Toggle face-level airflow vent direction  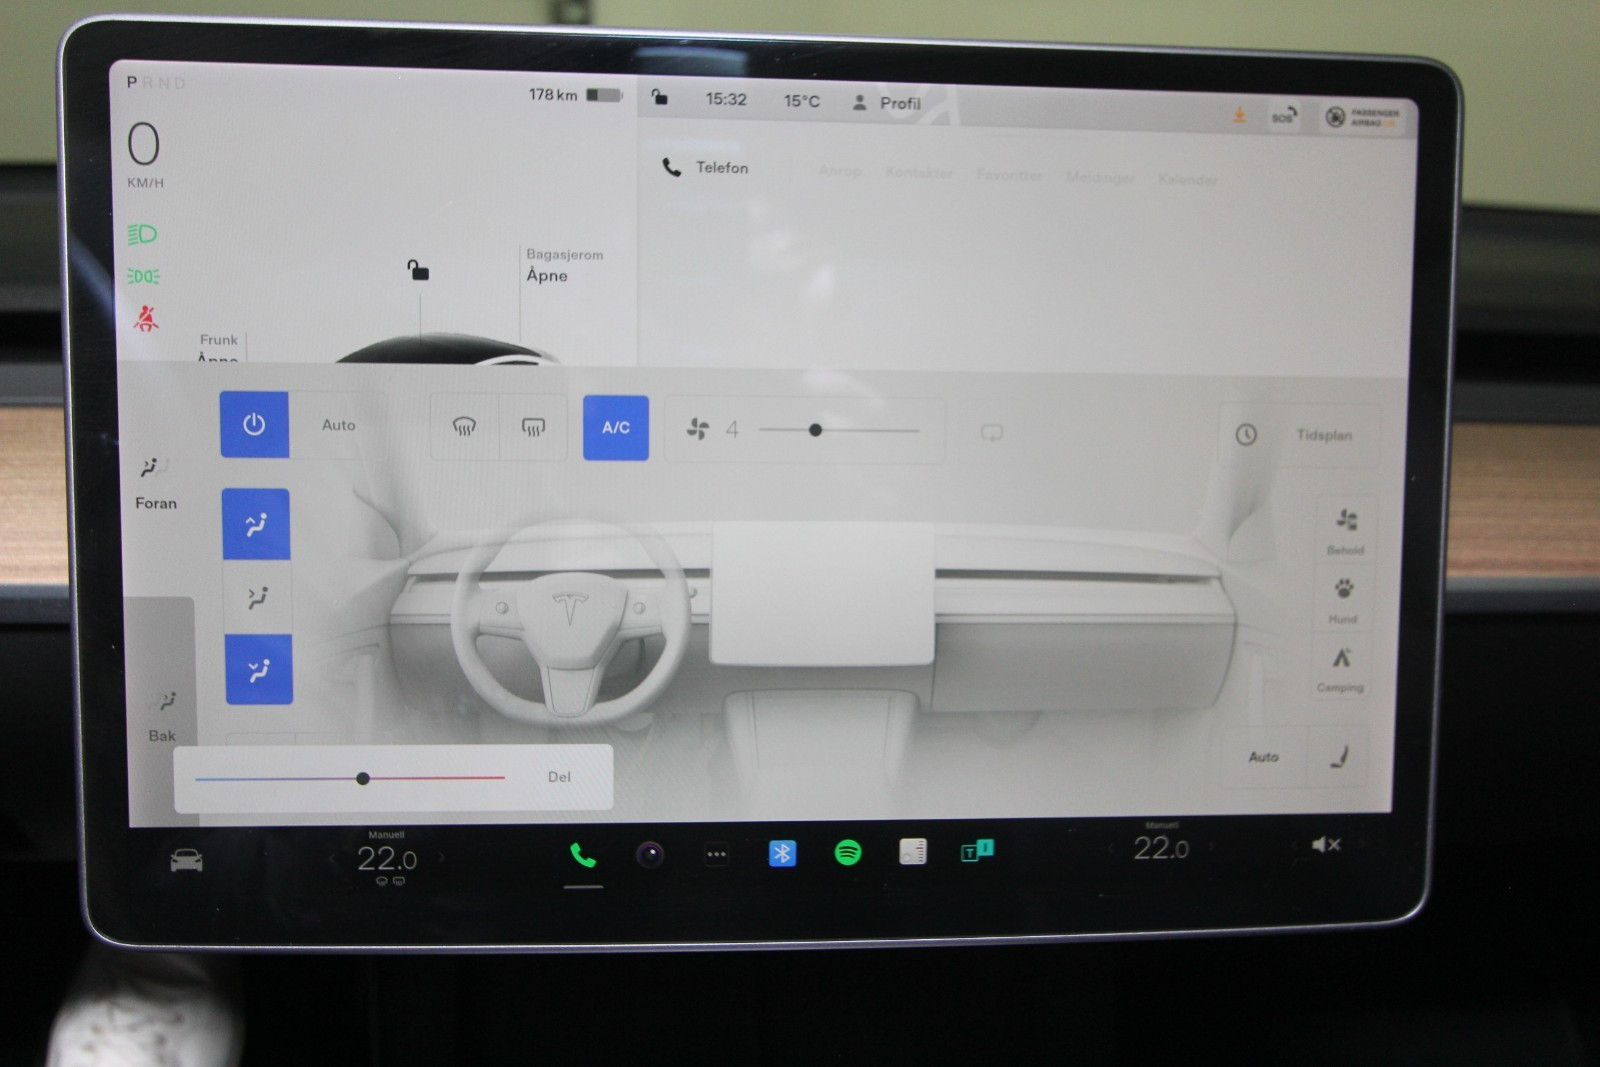[258, 597]
